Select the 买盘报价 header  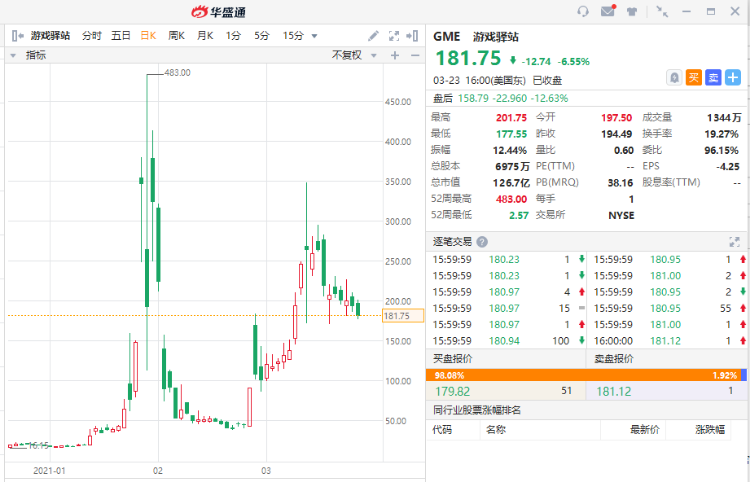pos(452,359)
